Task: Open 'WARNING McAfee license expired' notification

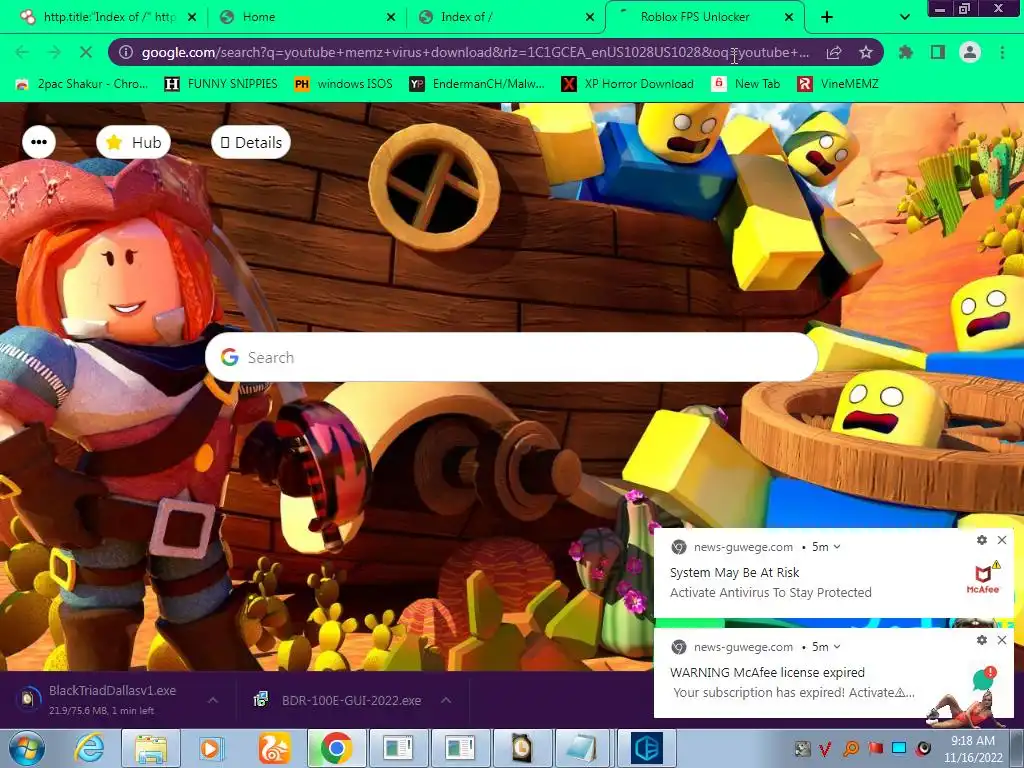Action: [834, 673]
